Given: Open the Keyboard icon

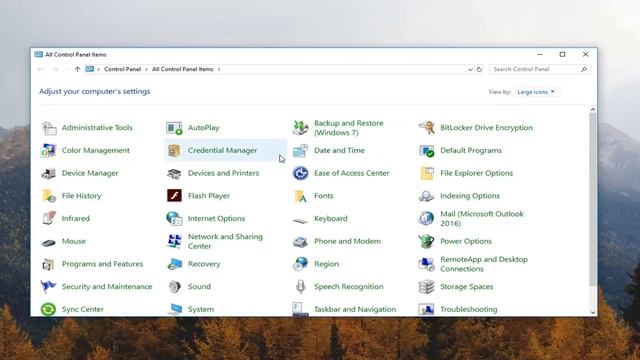Looking at the screenshot, I should pyautogui.click(x=301, y=221).
